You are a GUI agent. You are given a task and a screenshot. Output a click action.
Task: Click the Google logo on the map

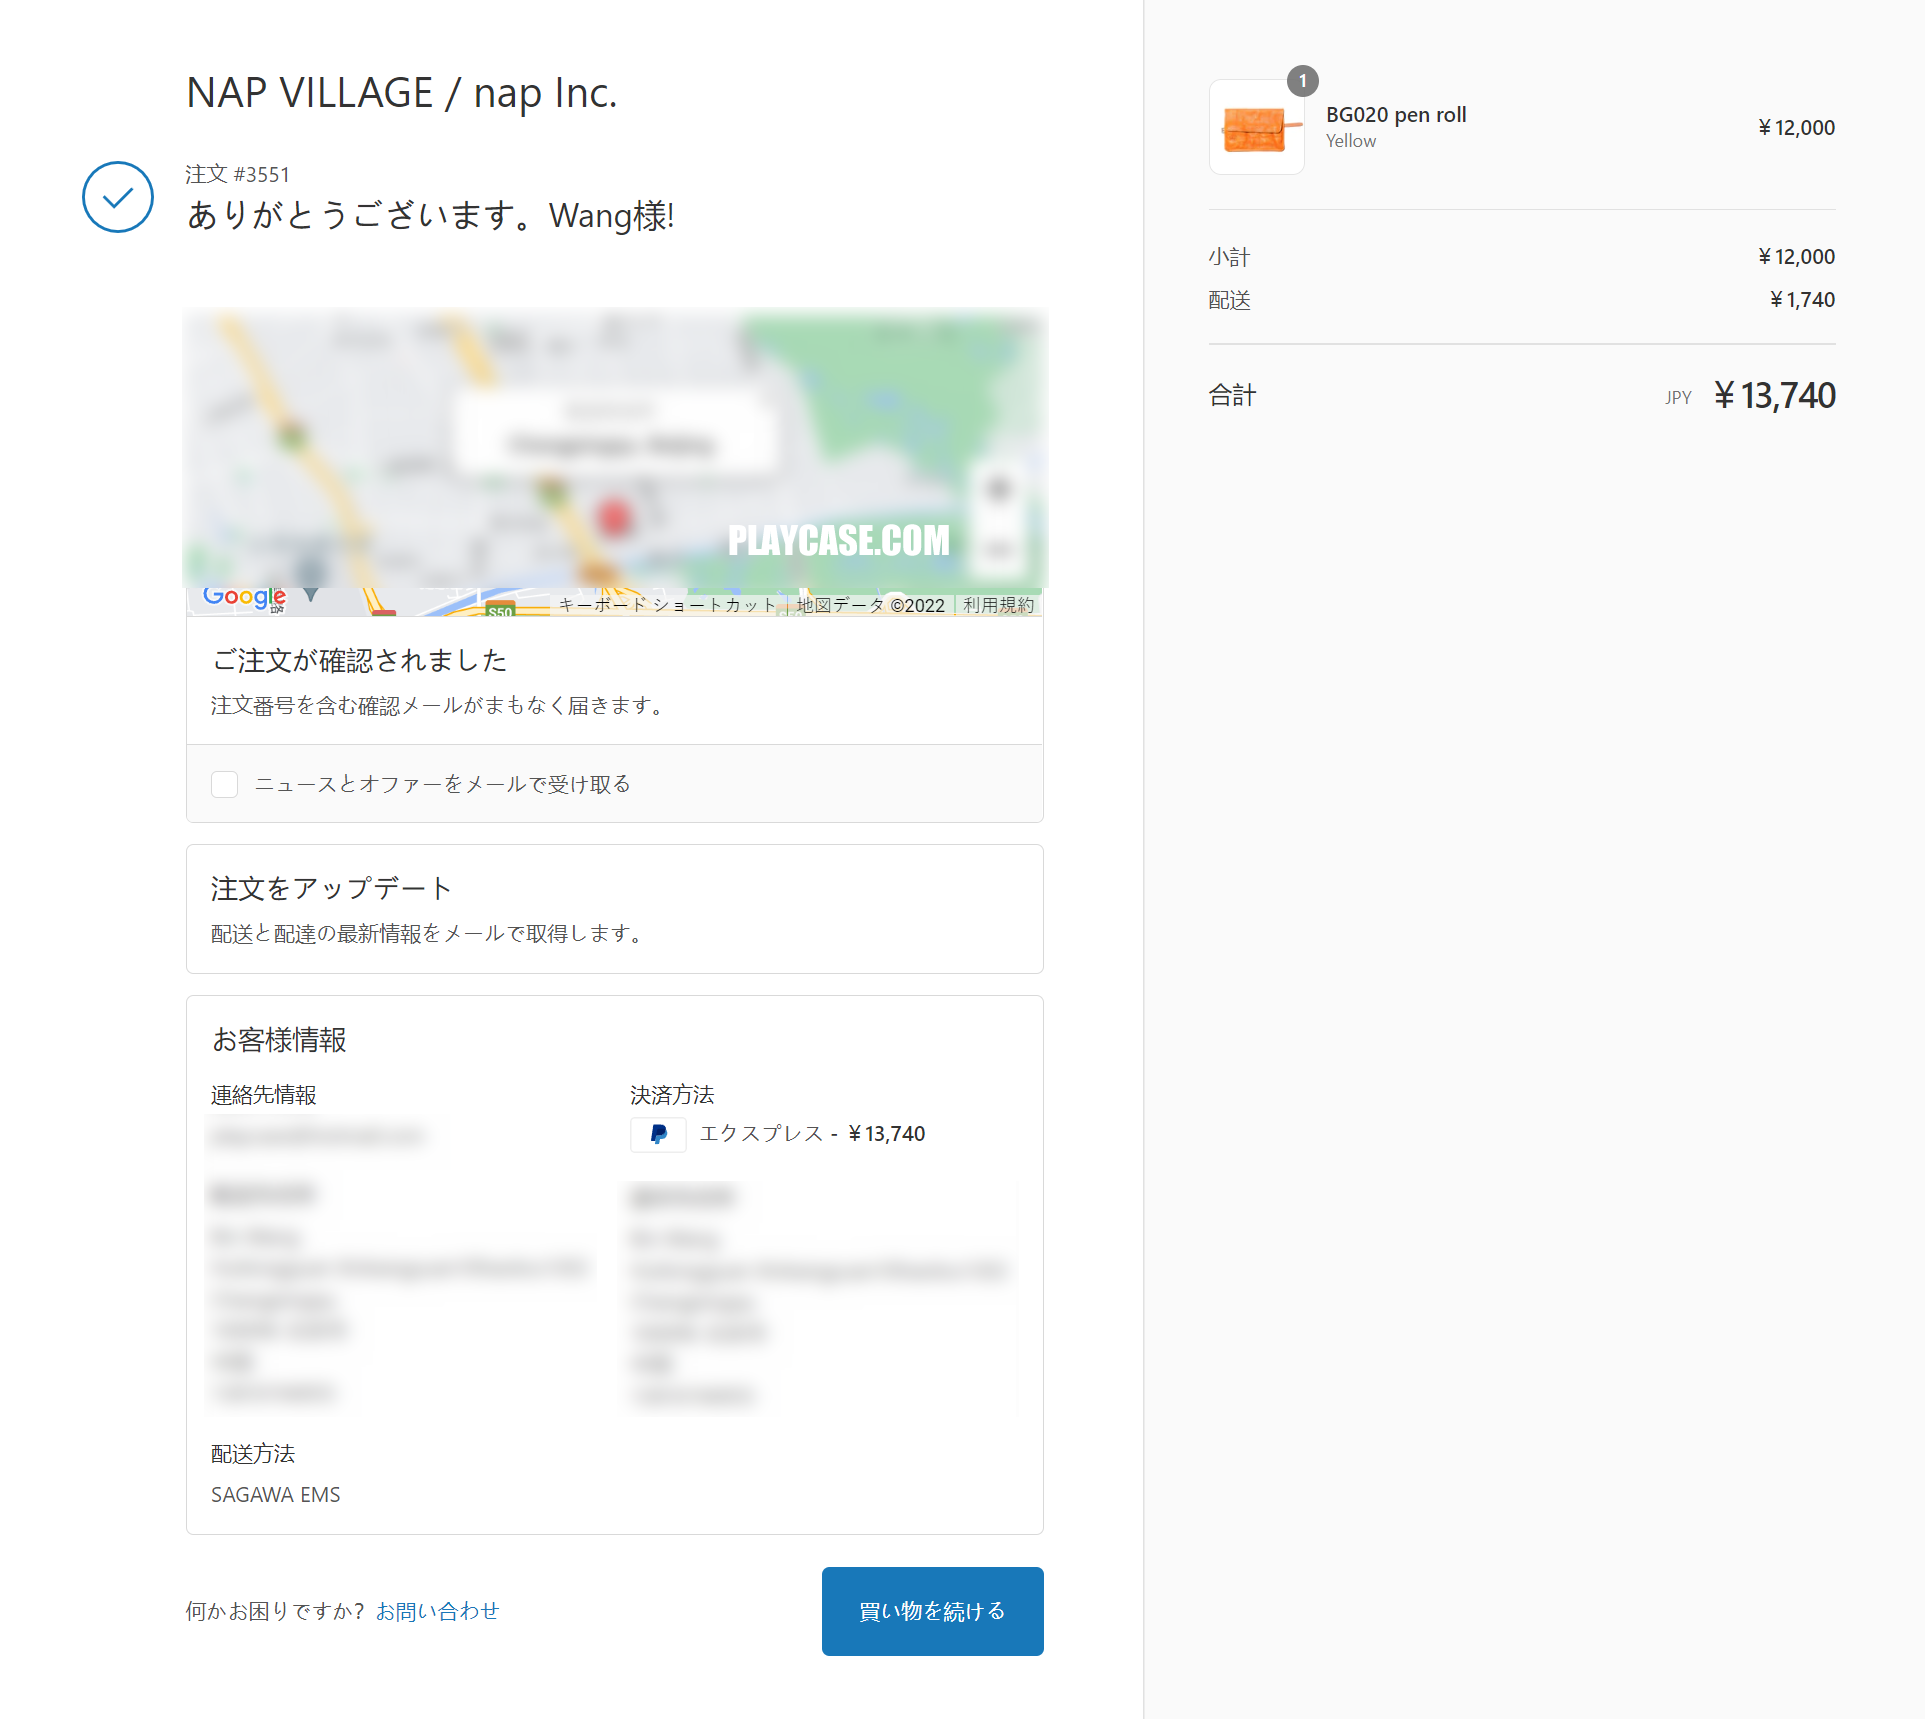(x=245, y=597)
